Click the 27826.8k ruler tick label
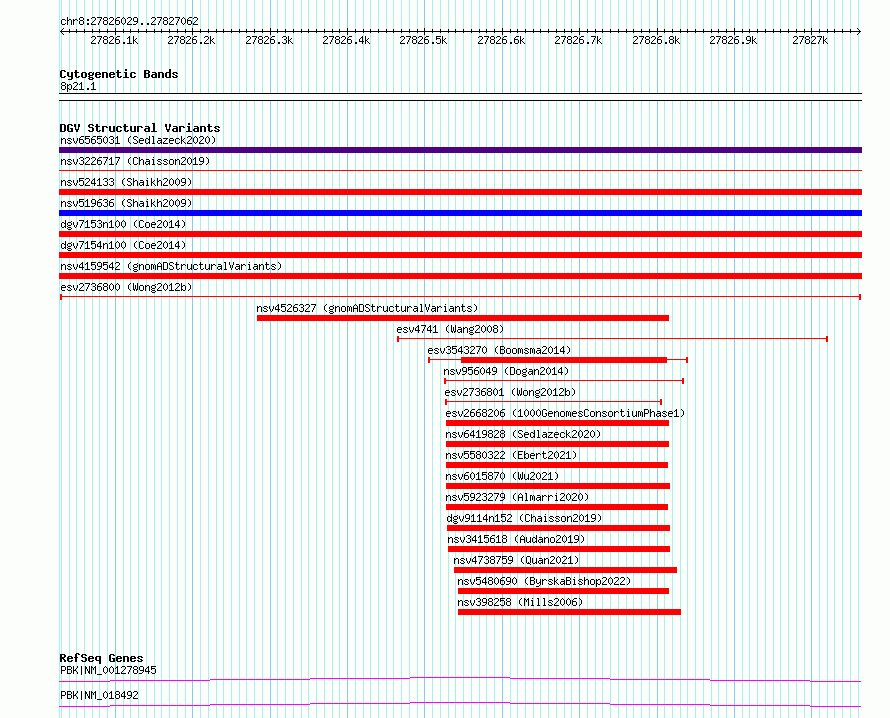 click(x=656, y=40)
